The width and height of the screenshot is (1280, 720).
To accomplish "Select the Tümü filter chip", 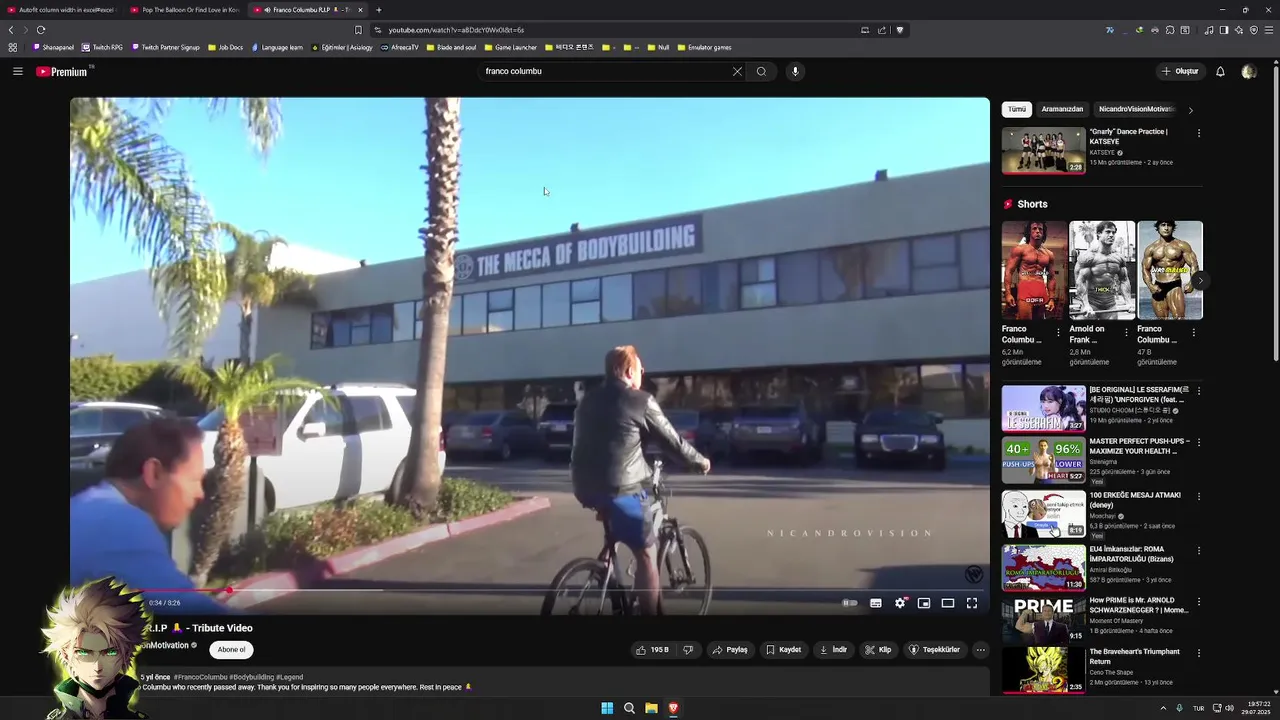I will 1017,109.
